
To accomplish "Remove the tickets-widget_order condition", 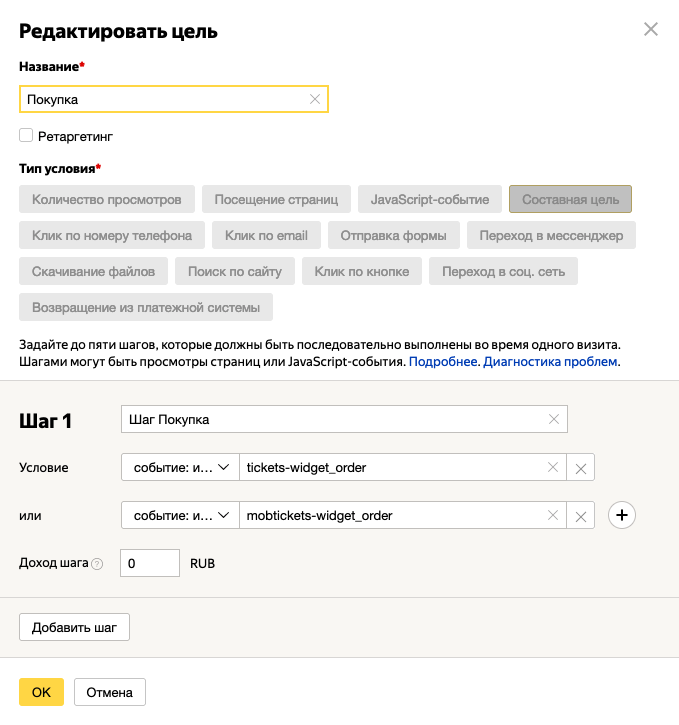I will [x=581, y=468].
